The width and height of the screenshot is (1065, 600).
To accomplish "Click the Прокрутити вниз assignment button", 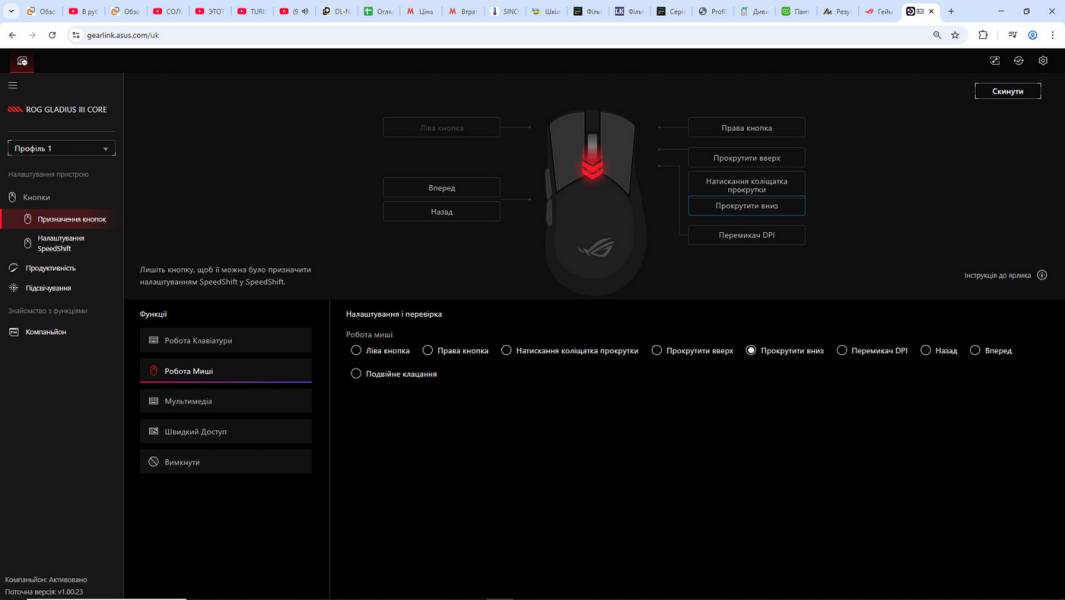I will click(x=745, y=205).
